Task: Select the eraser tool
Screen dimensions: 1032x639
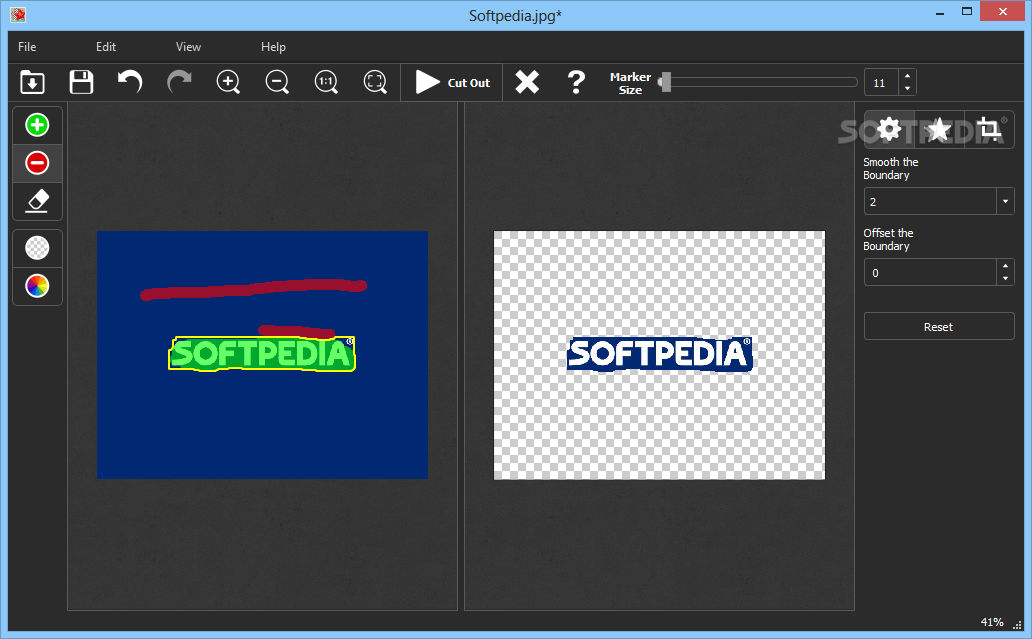Action: pyautogui.click(x=38, y=201)
